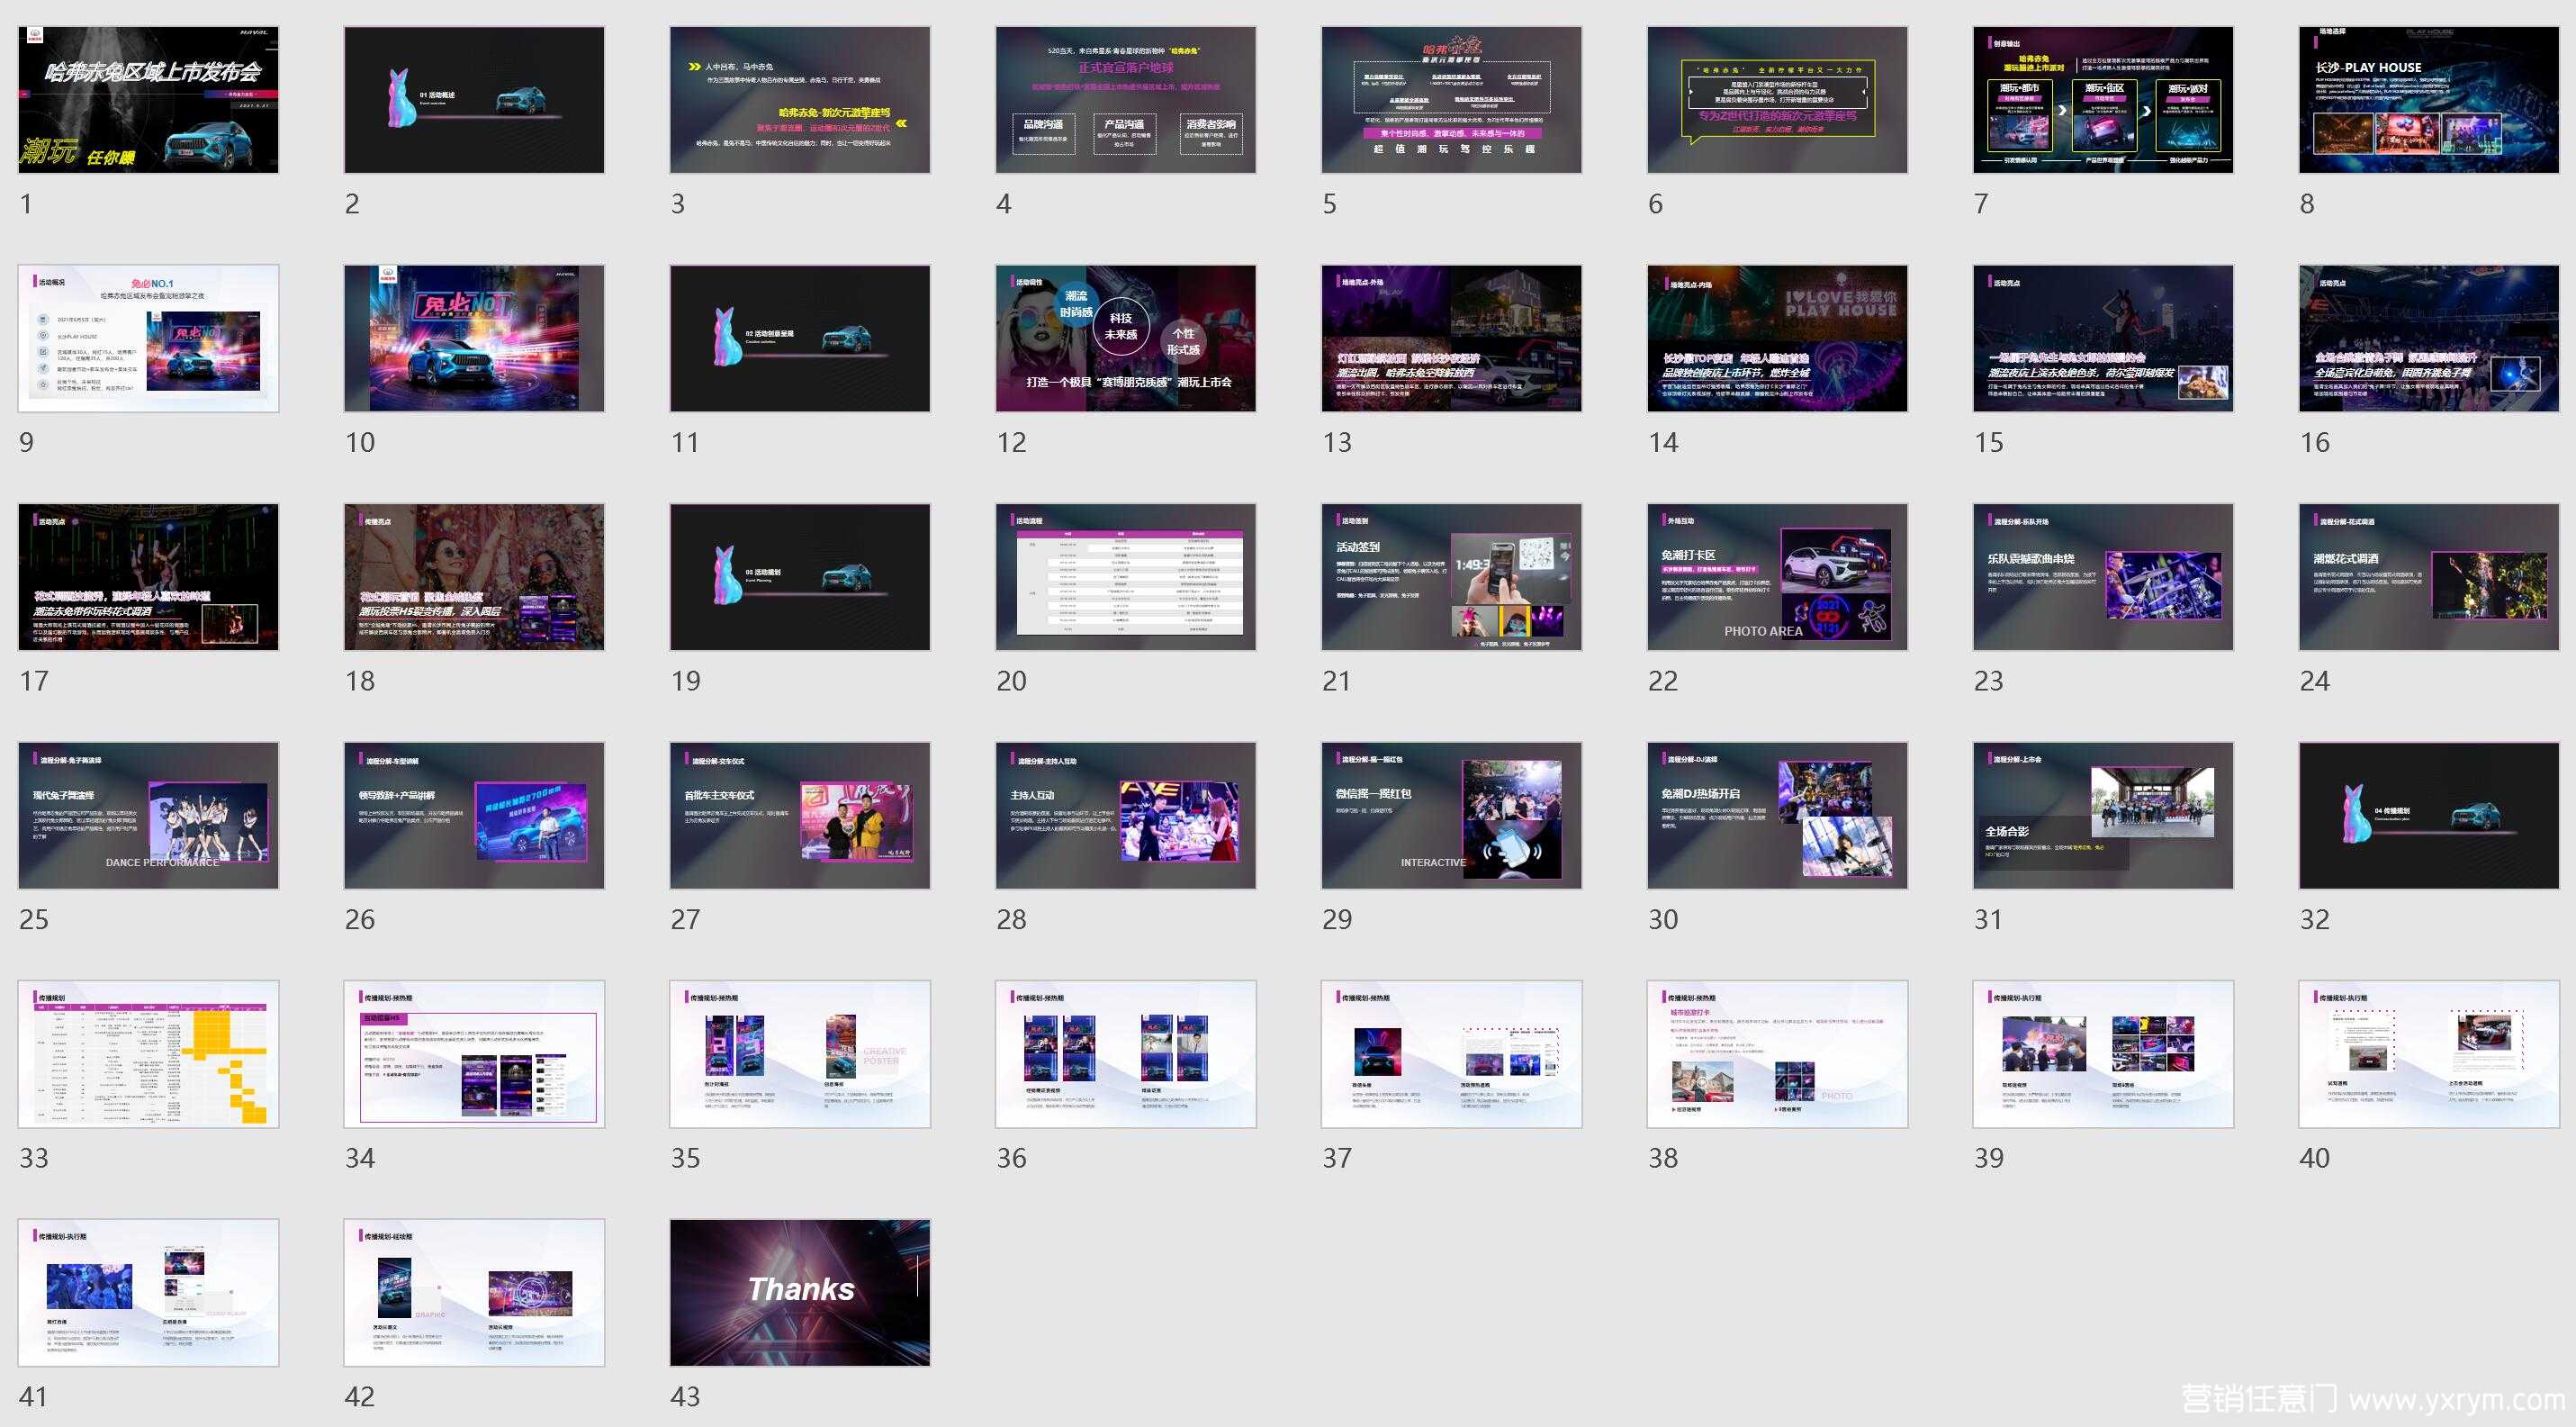Select slide 1 title thumbnail 哈弗赤兔区域上市发布会
Viewport: 2576px width, 1427px height.
[148, 100]
